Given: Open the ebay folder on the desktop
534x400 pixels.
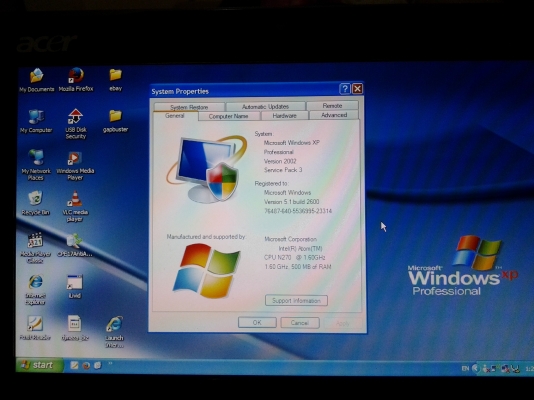Looking at the screenshot, I should tap(115, 80).
